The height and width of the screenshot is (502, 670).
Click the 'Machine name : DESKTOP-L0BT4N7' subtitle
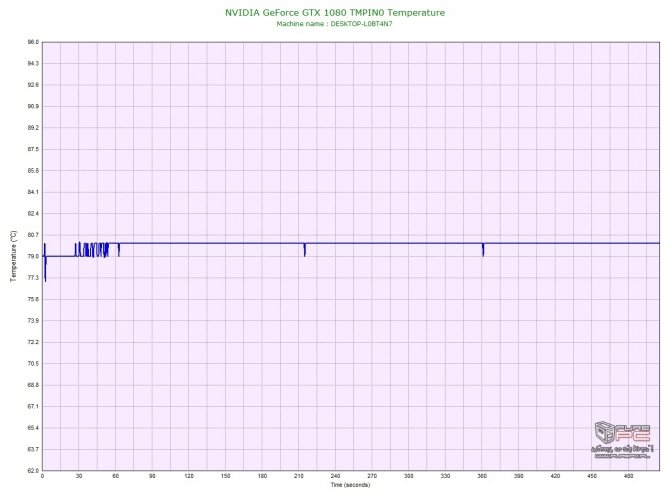click(x=334, y=24)
